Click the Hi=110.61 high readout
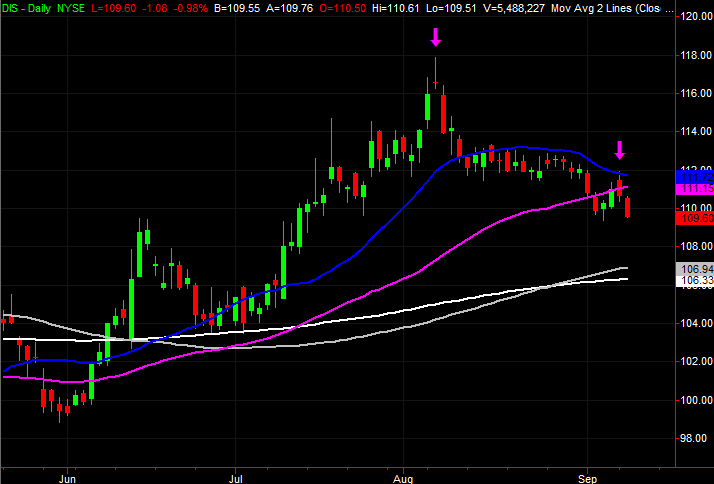The width and height of the screenshot is (714, 484). tap(396, 8)
